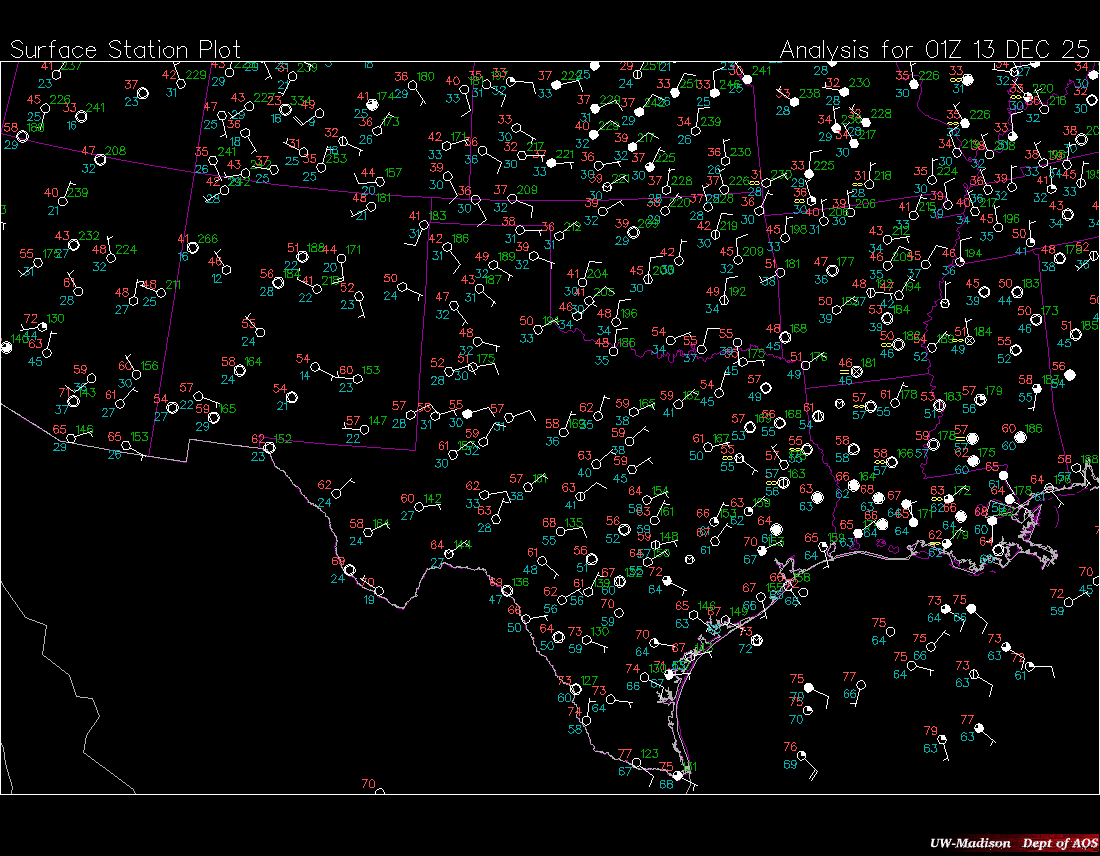The width and height of the screenshot is (1100, 856).
Task: Select filled station circle labeled 41 and 174
Action: pos(372,104)
